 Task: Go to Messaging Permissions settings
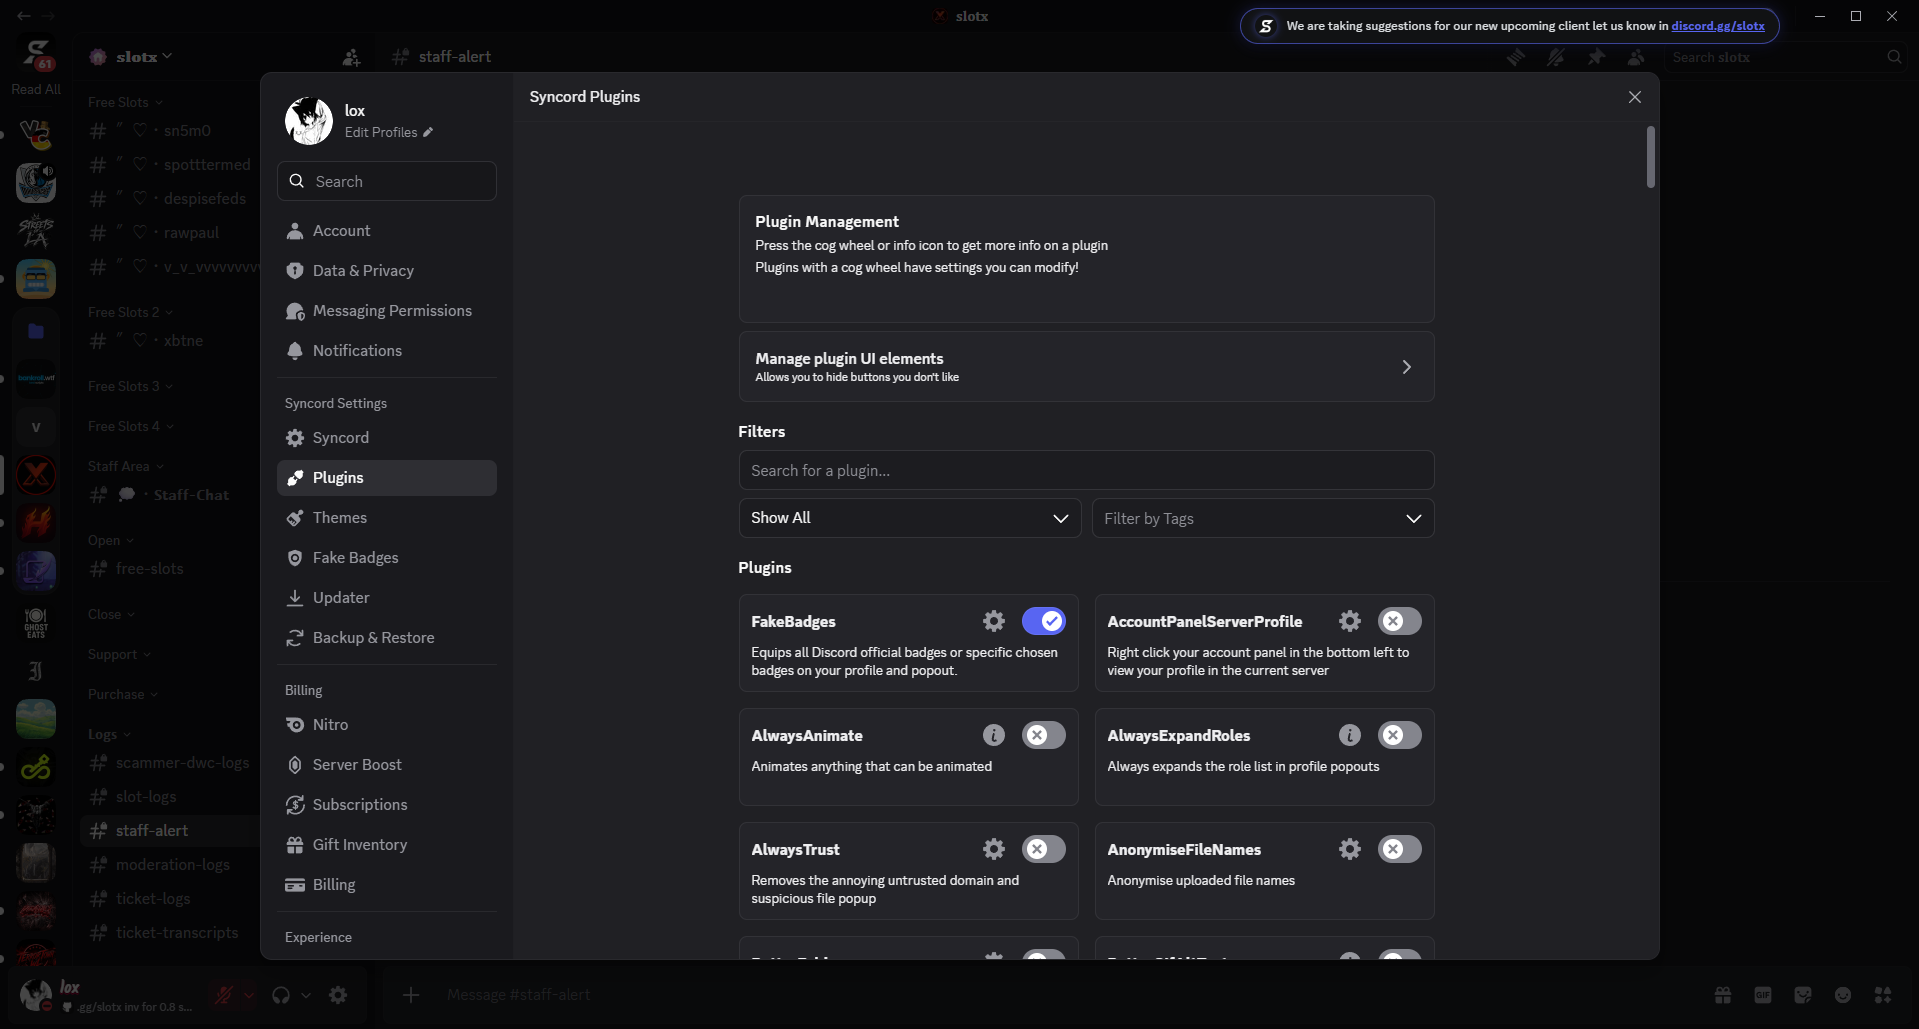tap(387, 311)
